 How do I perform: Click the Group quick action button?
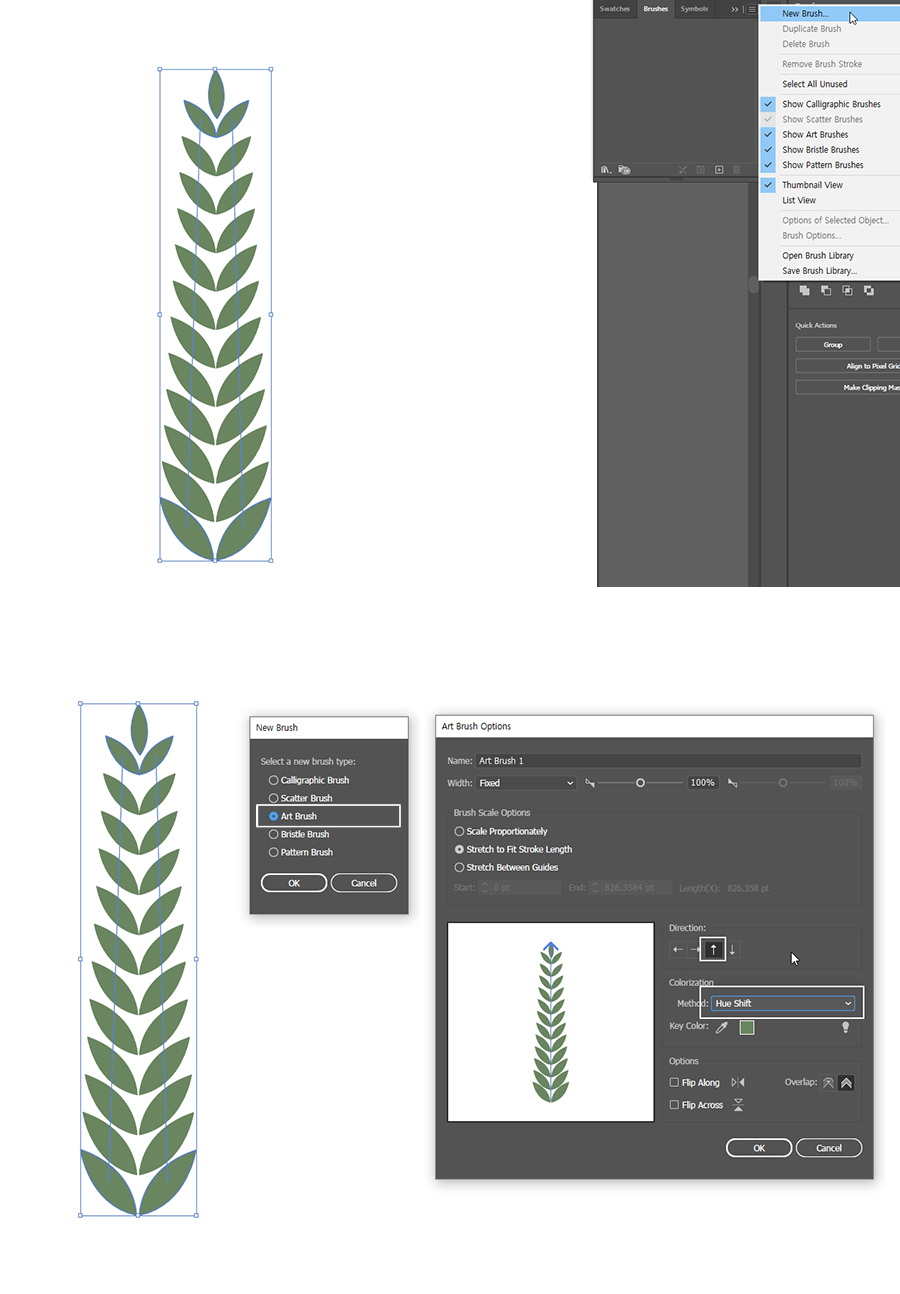(x=833, y=344)
